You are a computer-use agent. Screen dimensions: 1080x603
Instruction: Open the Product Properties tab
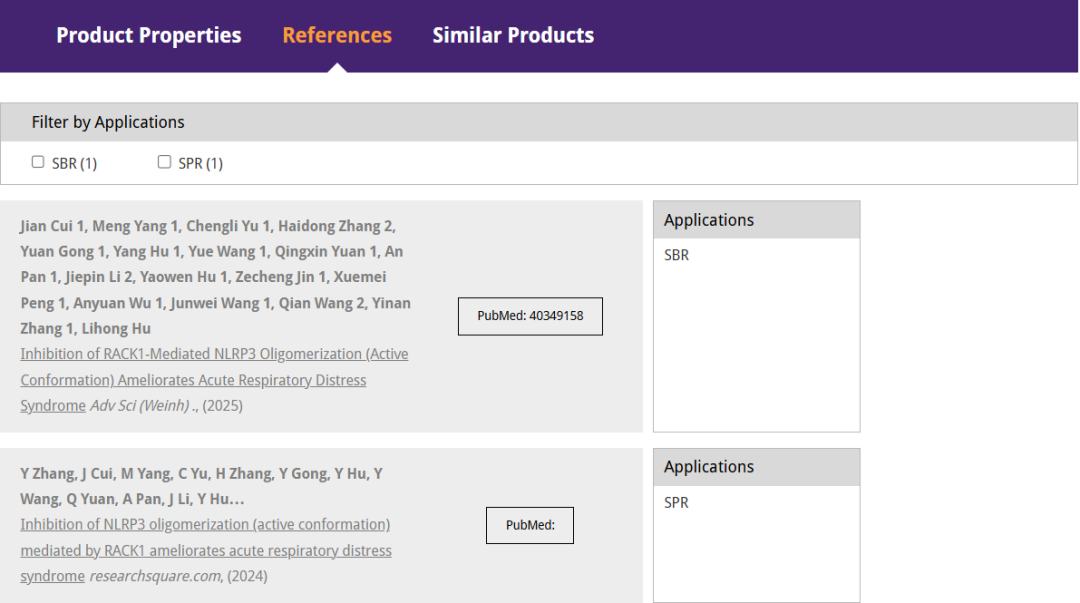(149, 36)
